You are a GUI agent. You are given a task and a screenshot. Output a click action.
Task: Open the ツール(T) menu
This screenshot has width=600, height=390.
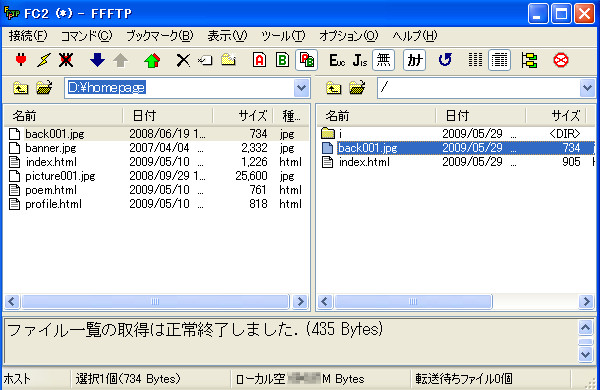pyautogui.click(x=283, y=36)
